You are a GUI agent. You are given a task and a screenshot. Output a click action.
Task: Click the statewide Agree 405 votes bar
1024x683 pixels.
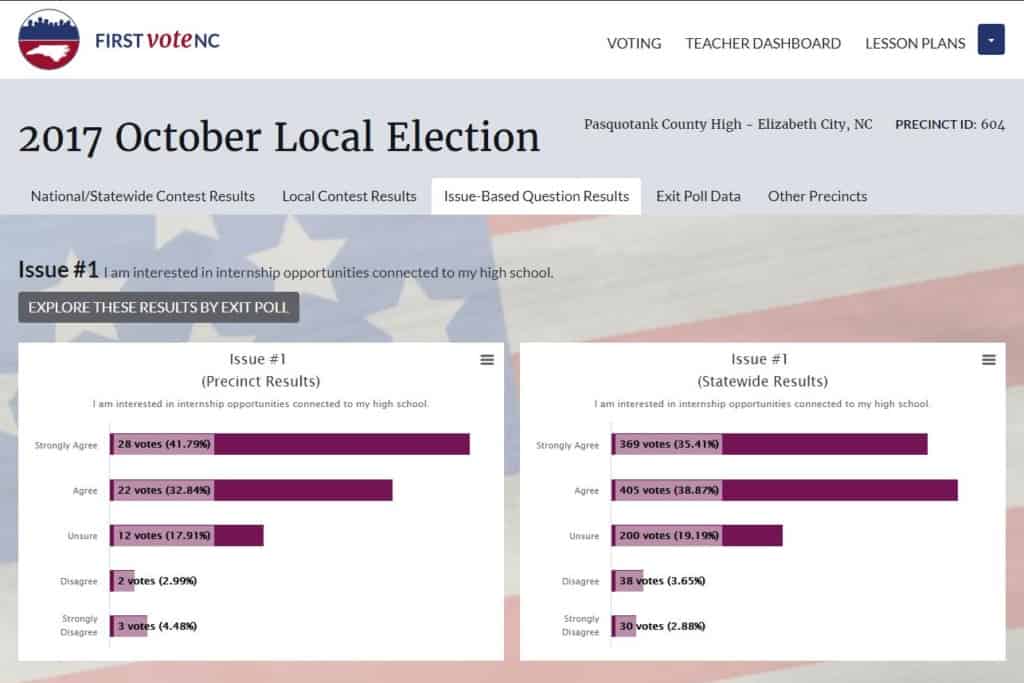point(785,490)
